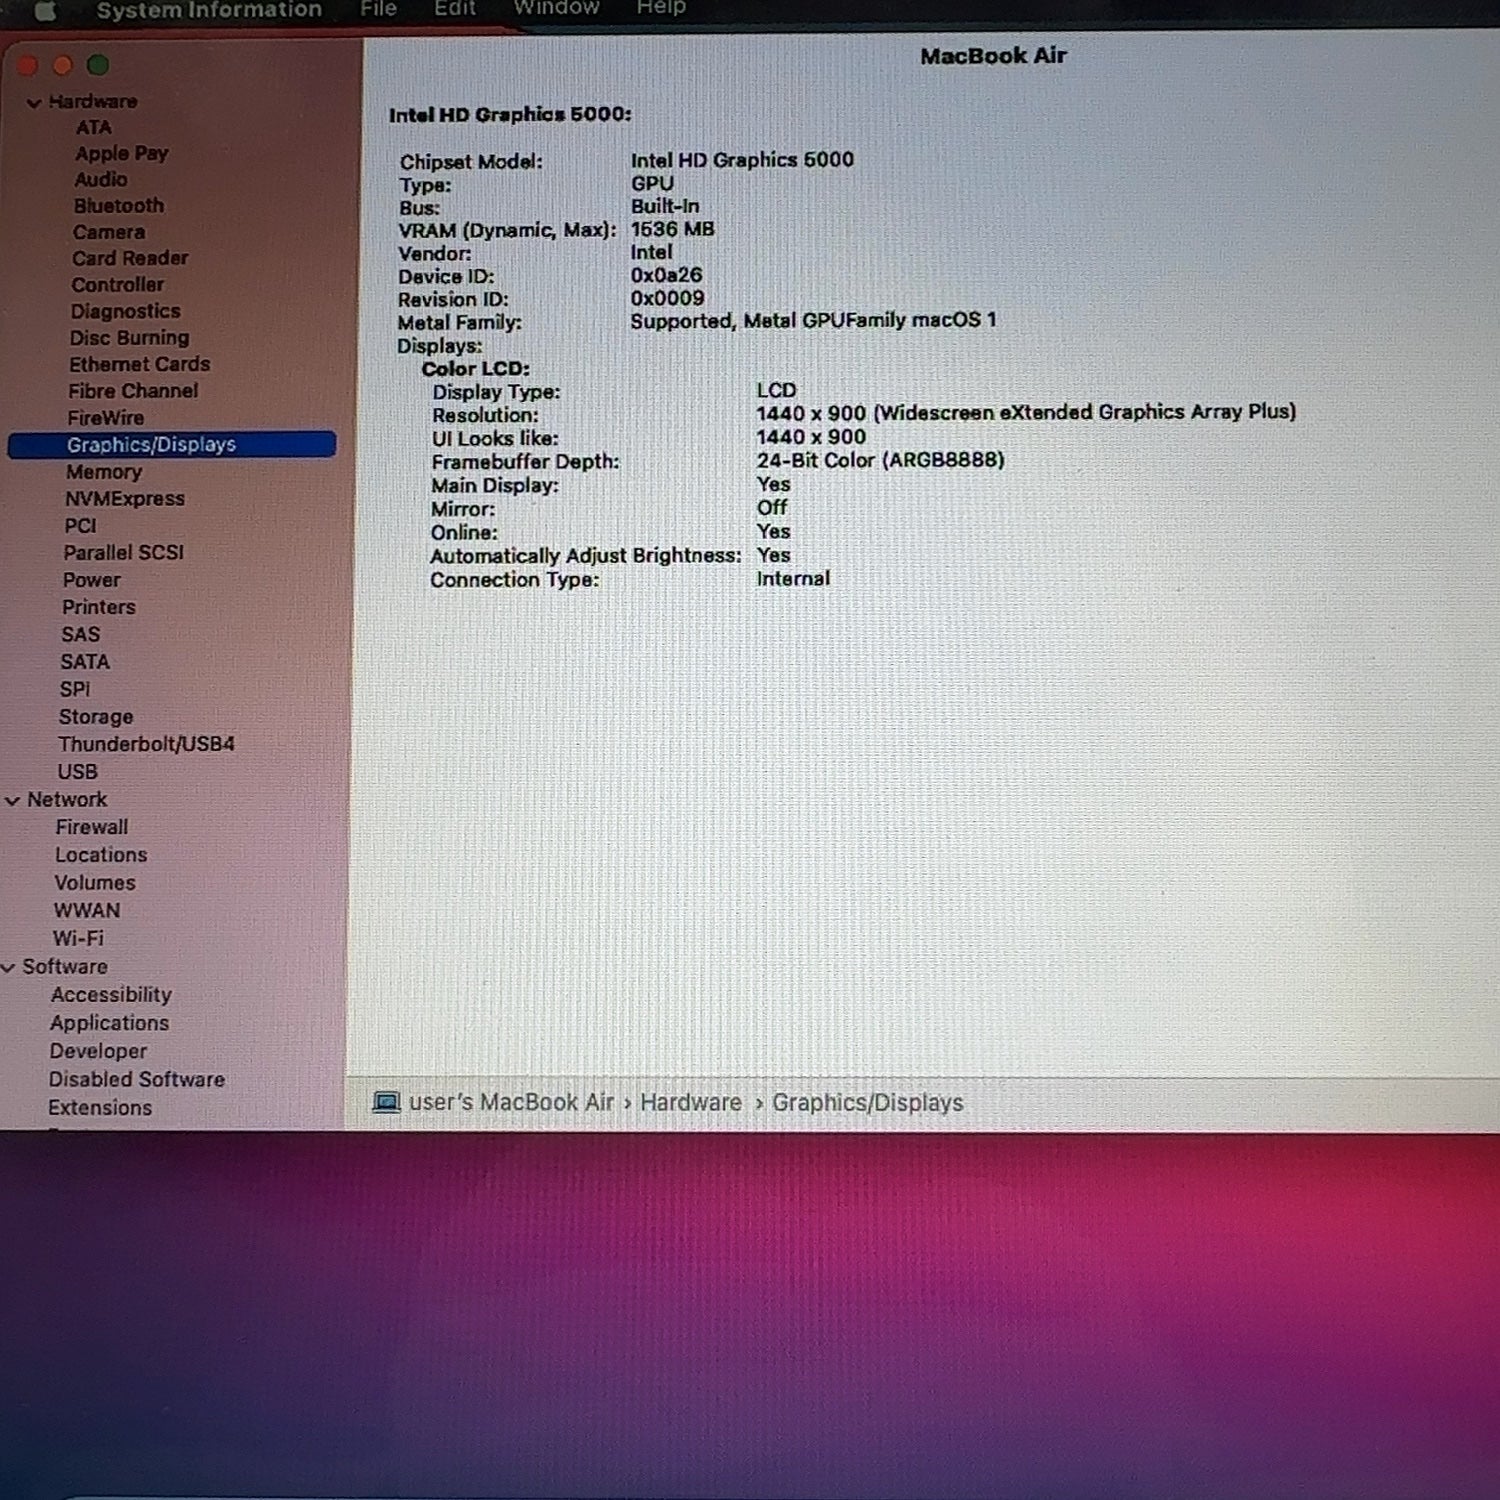
Task: Click the green zoom window button
Action: pos(98,65)
